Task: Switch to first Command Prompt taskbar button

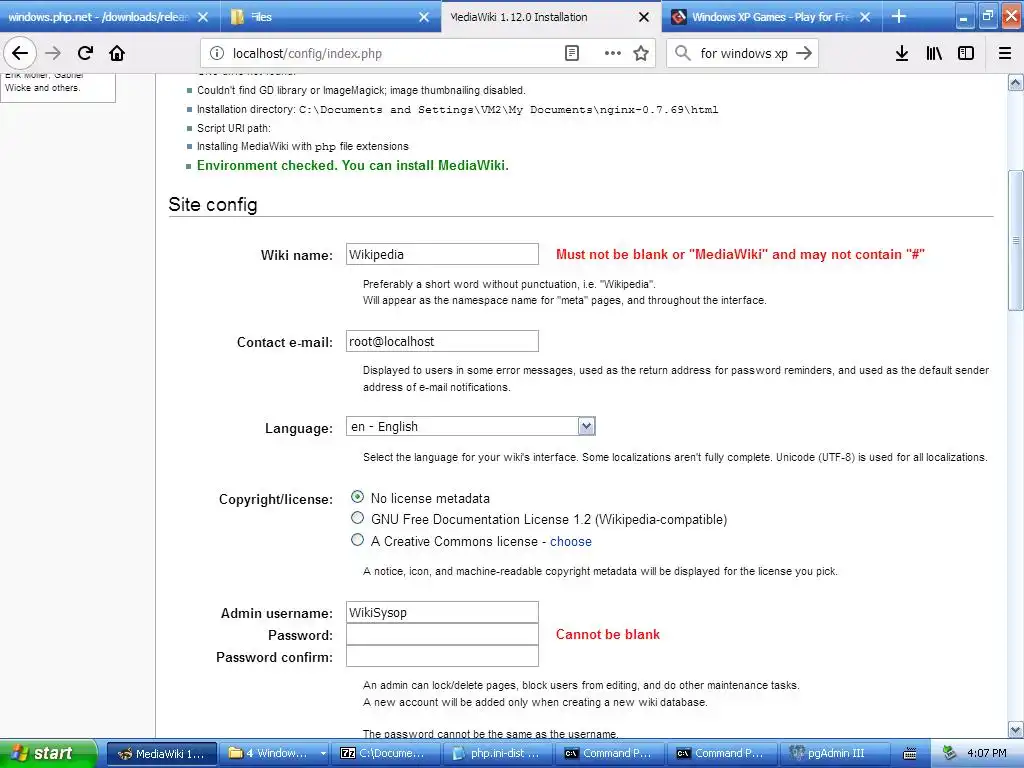Action: point(611,754)
